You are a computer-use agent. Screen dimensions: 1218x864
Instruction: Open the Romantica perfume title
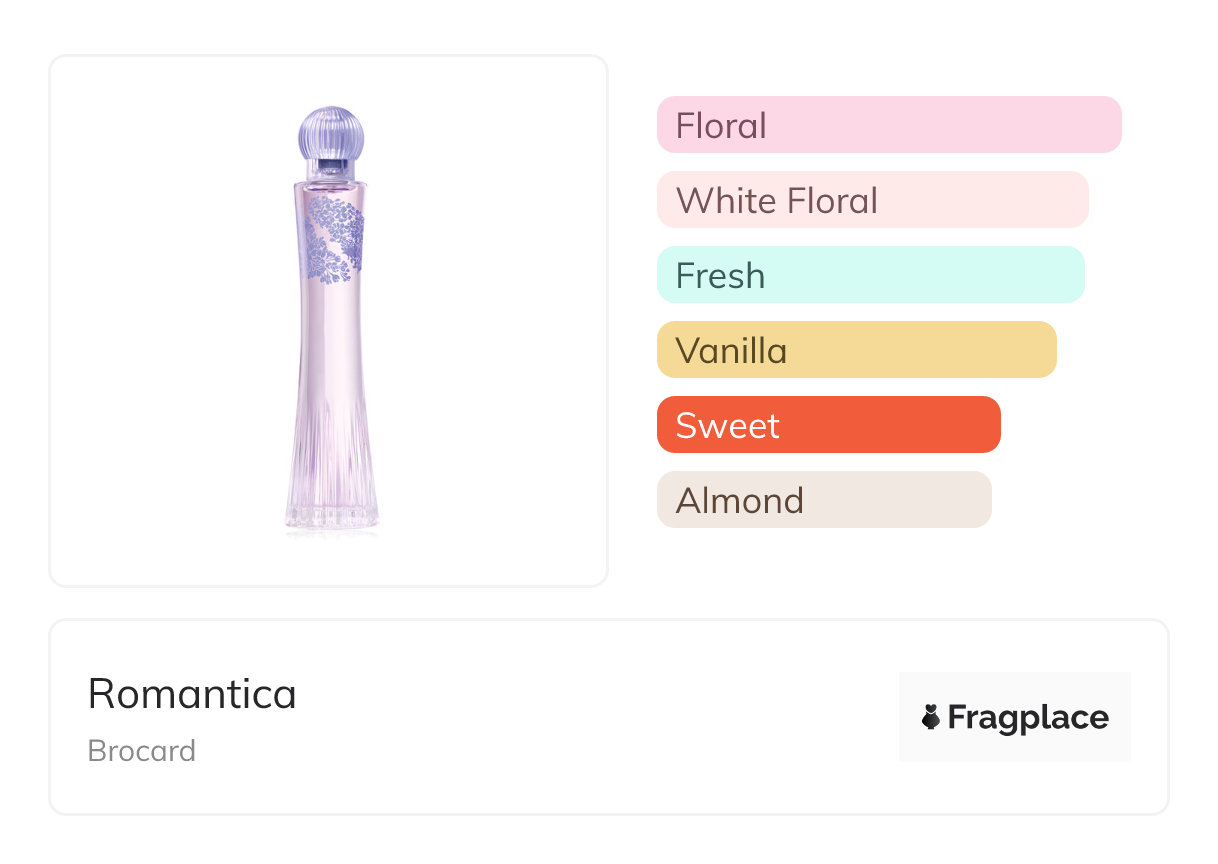click(192, 694)
